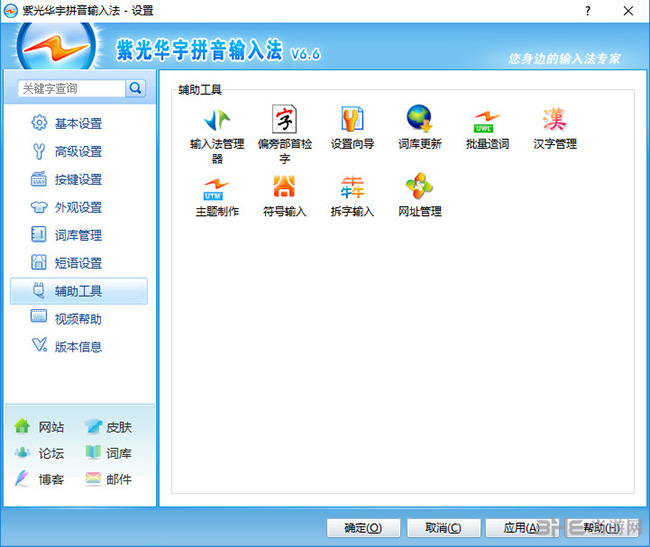This screenshot has height=547, width=650.
Task: Select 高级设置 in the sidebar
Action: (x=79, y=151)
